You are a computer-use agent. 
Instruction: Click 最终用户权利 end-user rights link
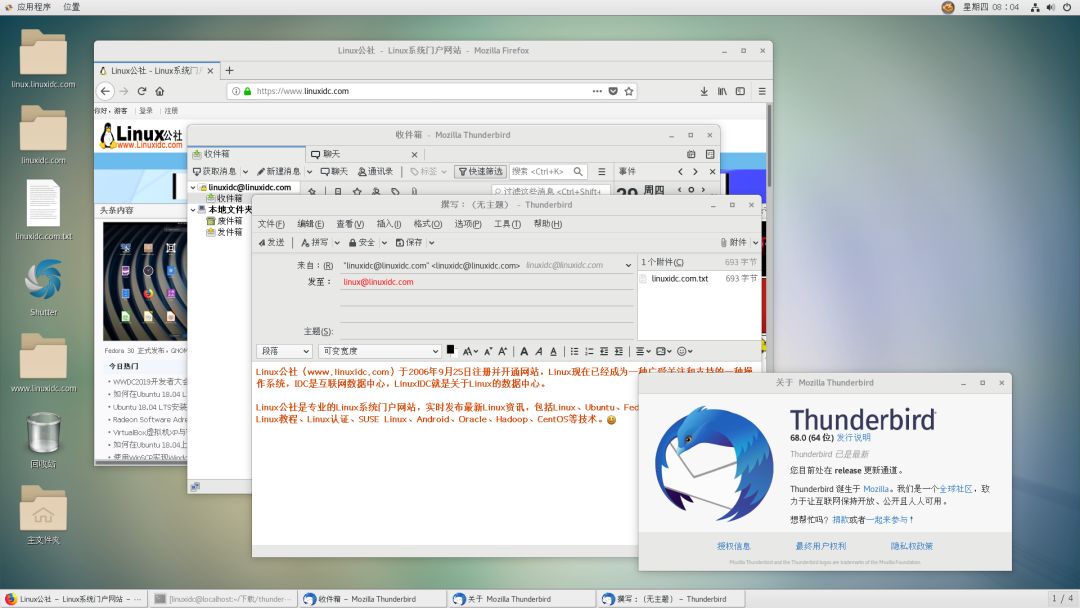click(820, 546)
